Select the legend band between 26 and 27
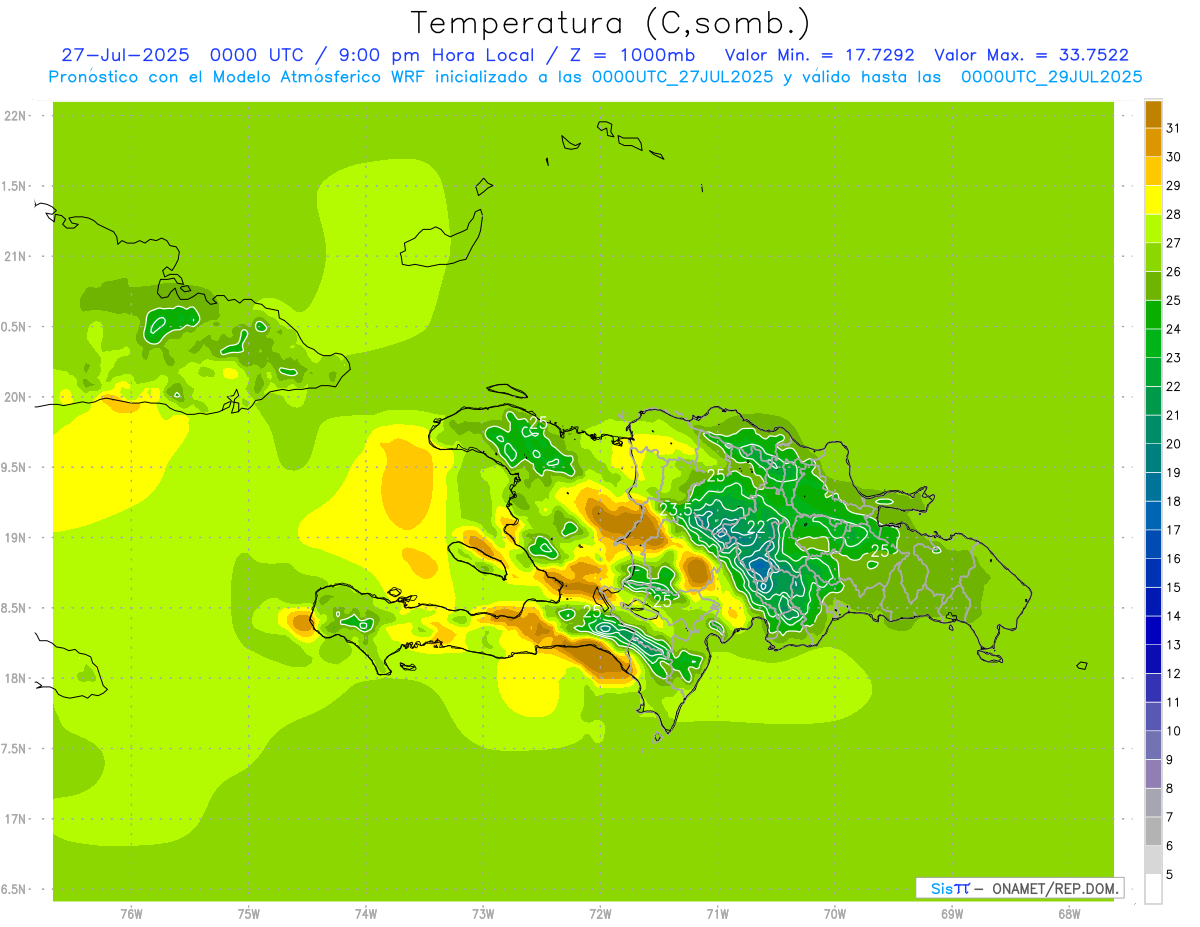The height and width of the screenshot is (927, 1200). point(1153,257)
